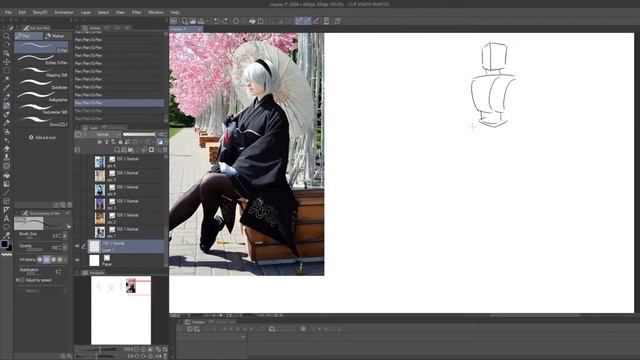
Task: Choose the Echter G-Pen sub tool
Action: pyautogui.click(x=42, y=60)
